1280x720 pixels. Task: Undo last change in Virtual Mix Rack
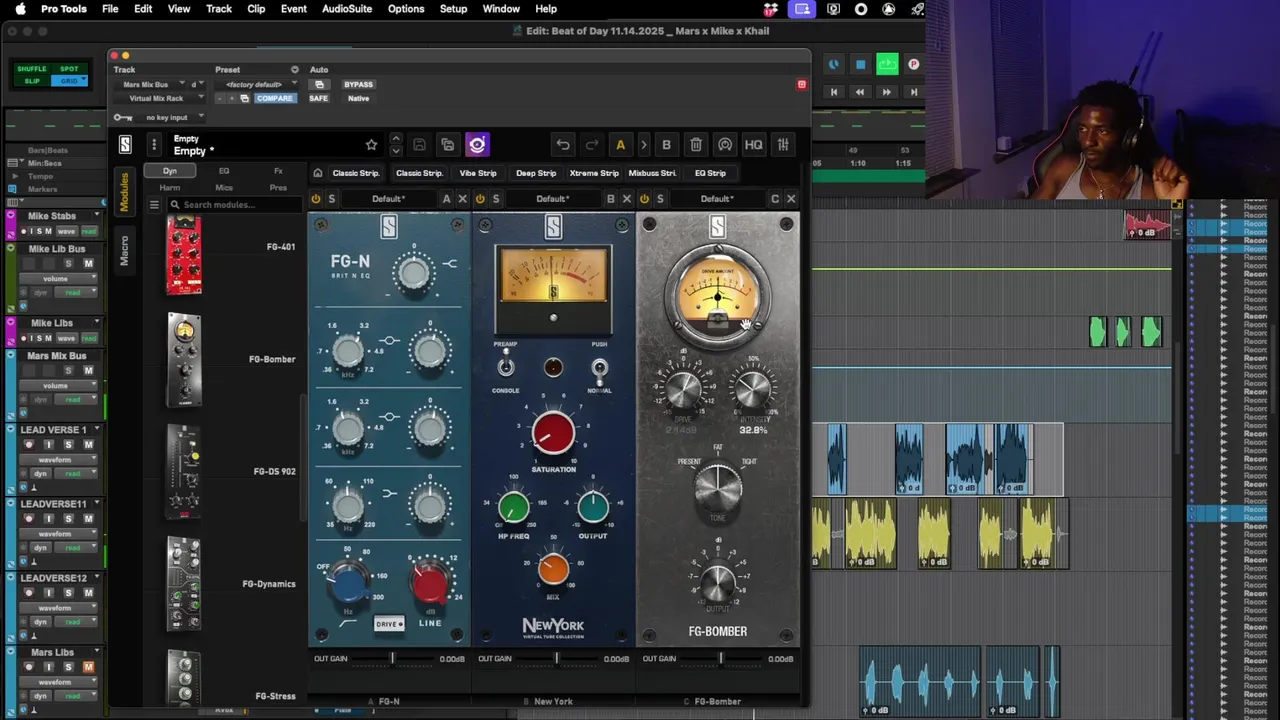coord(563,145)
